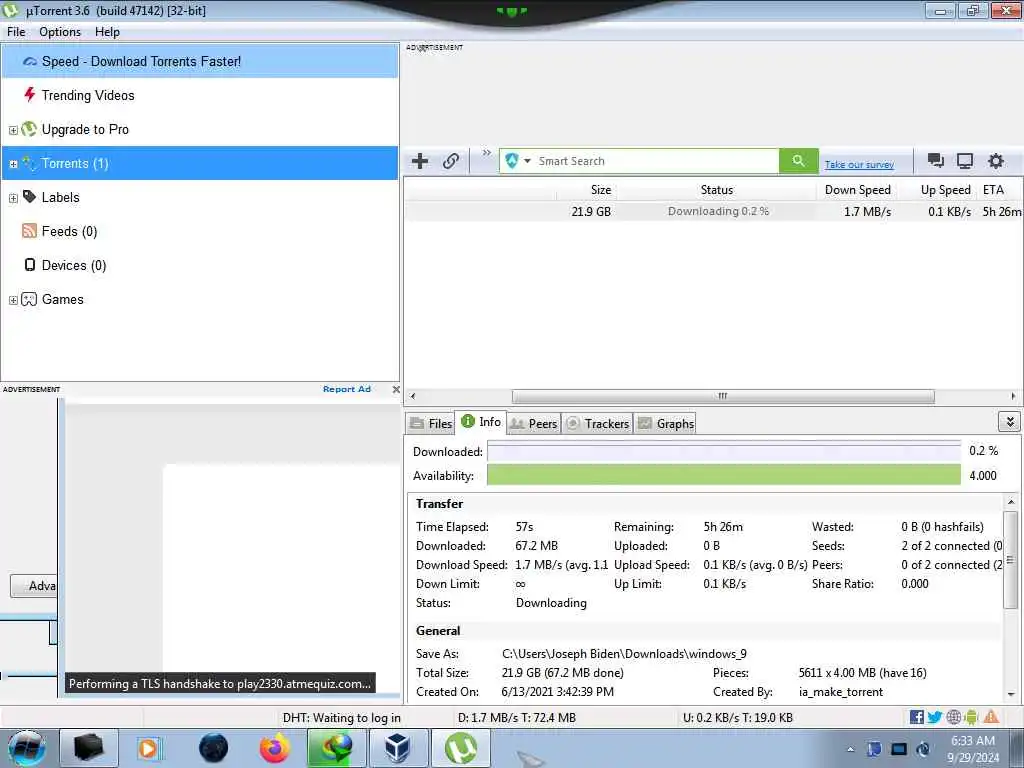Click the globe icon in status bar
Screen dimensions: 1024x768
point(953,717)
